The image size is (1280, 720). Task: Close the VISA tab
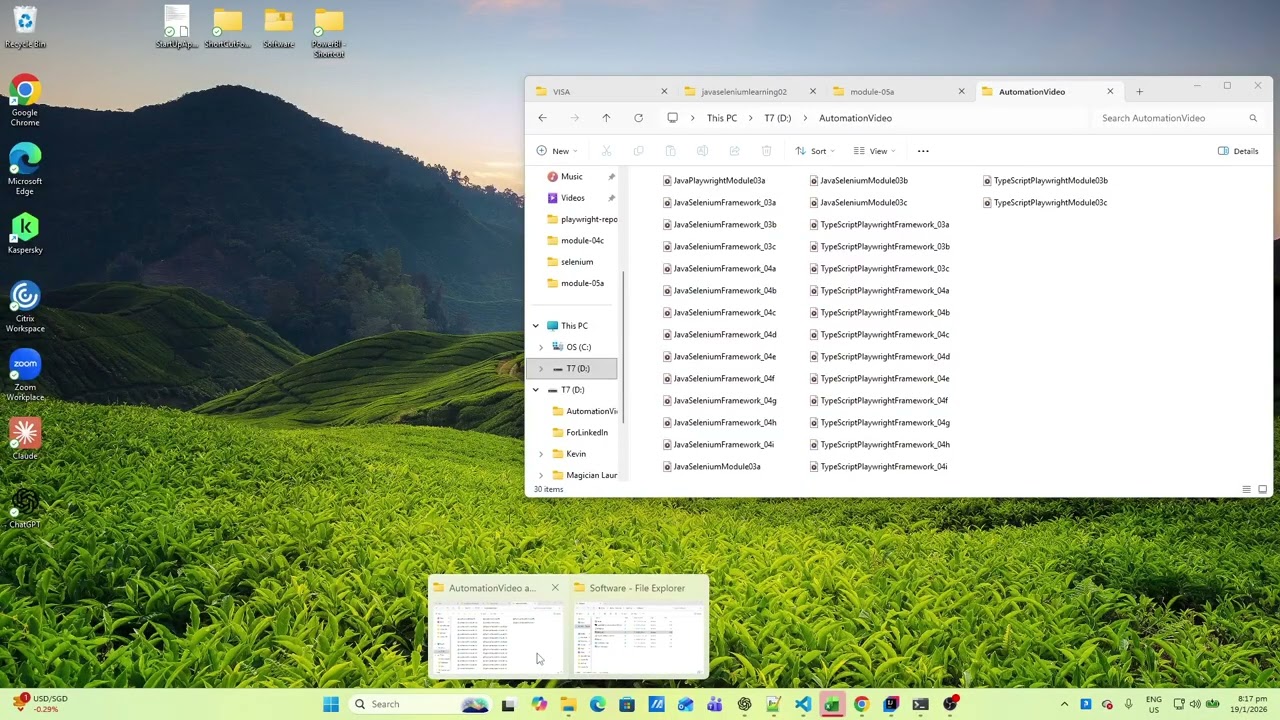664,91
